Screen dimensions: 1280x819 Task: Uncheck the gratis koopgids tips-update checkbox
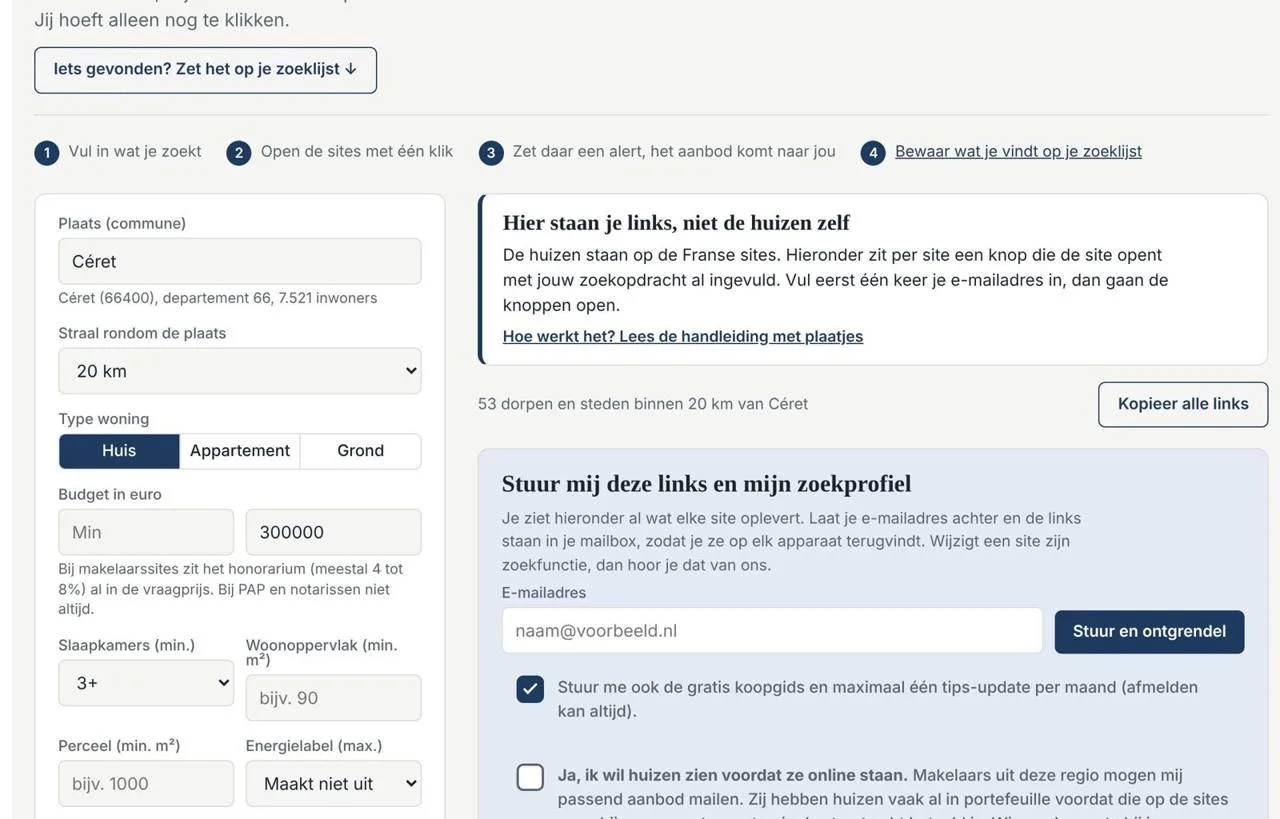(x=530, y=689)
